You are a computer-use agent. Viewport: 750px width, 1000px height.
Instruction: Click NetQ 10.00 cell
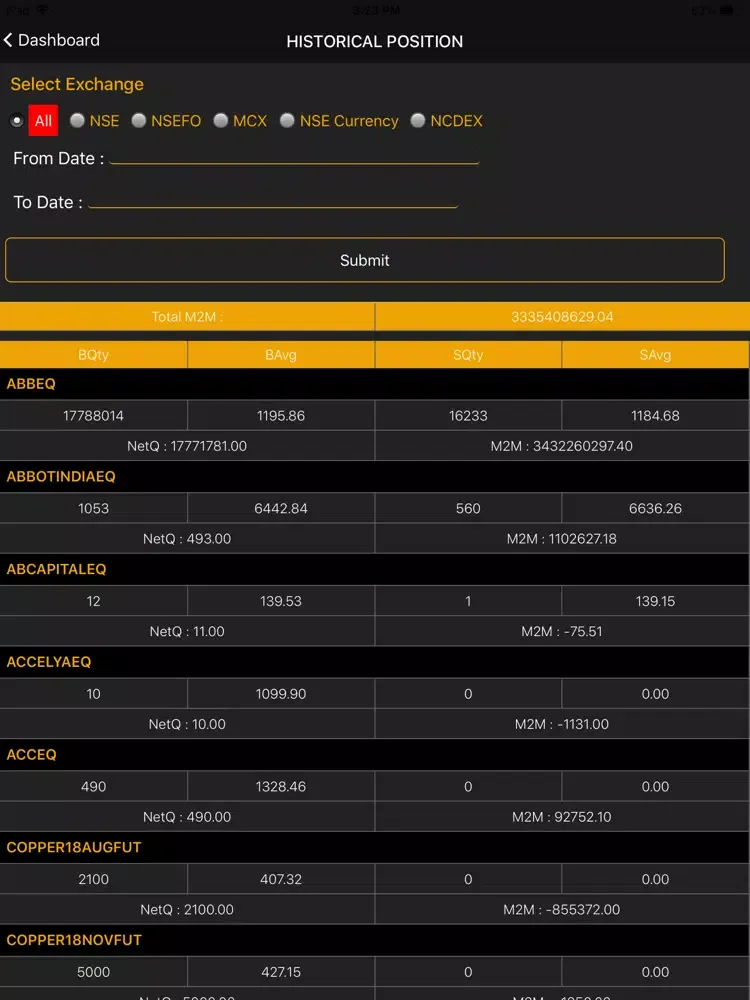coord(187,724)
